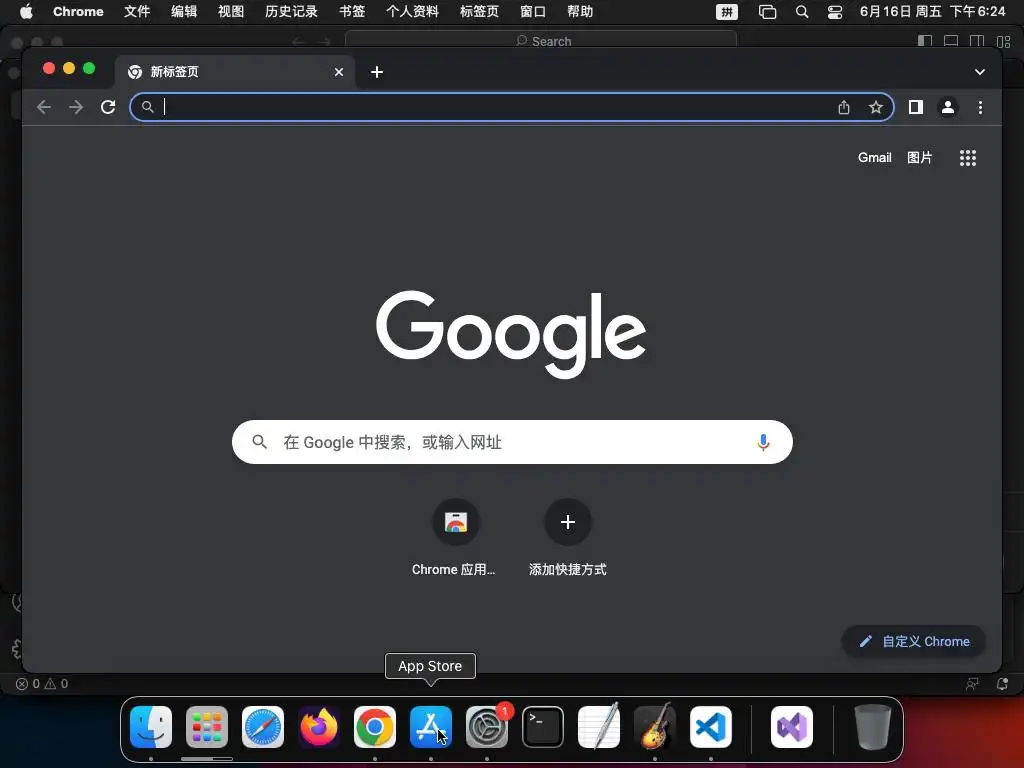
Task: Open the Chrome profile avatar
Action: (948, 107)
